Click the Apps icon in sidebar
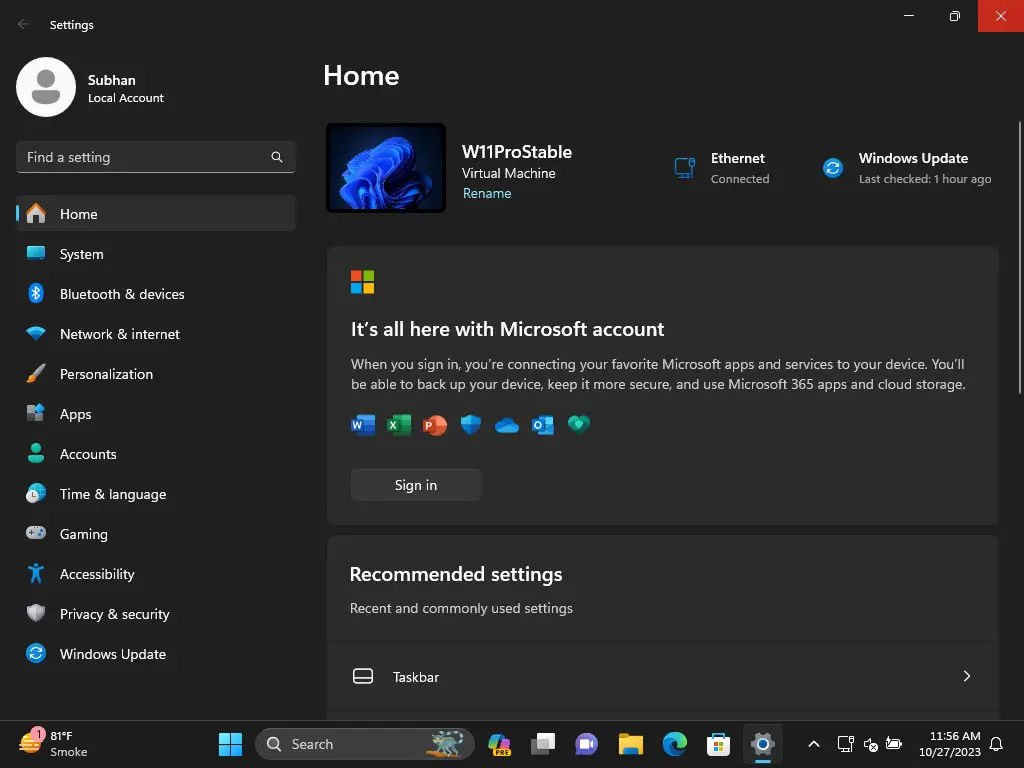This screenshot has width=1024, height=768. 36,413
